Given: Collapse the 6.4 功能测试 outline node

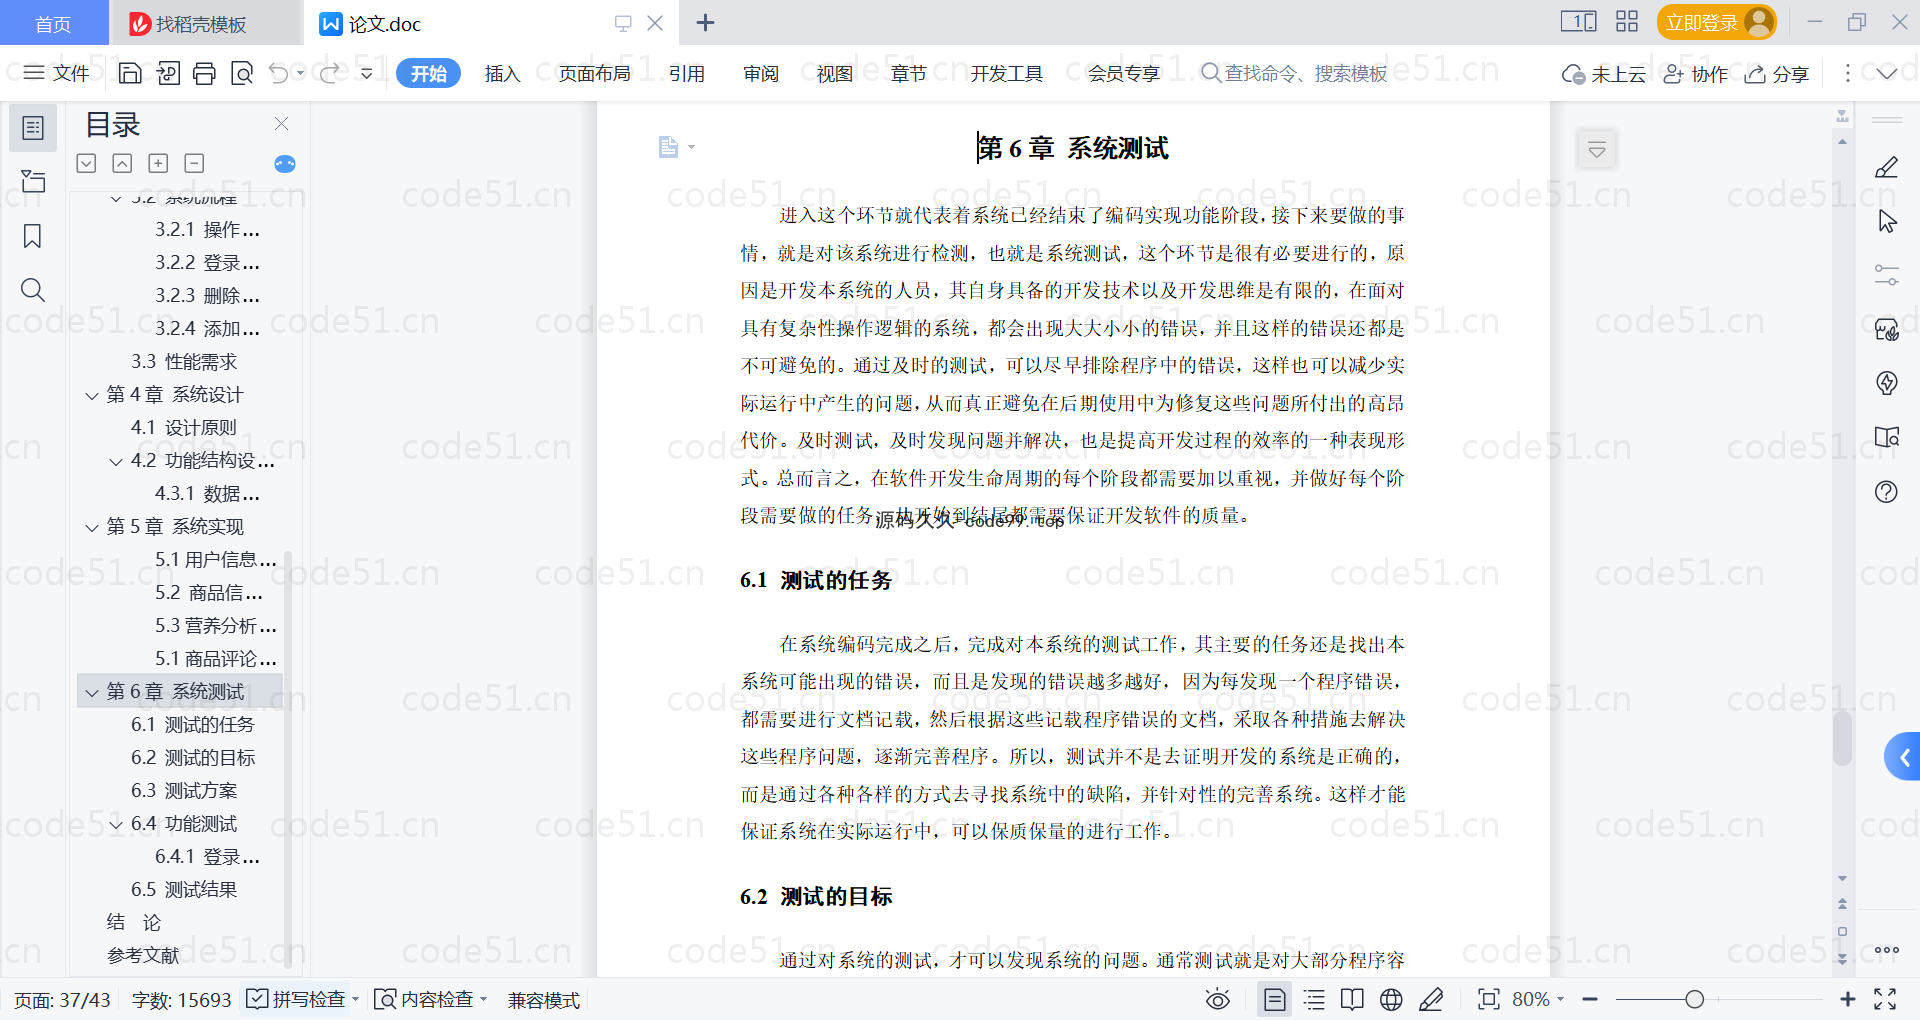Looking at the screenshot, I should [x=116, y=825].
